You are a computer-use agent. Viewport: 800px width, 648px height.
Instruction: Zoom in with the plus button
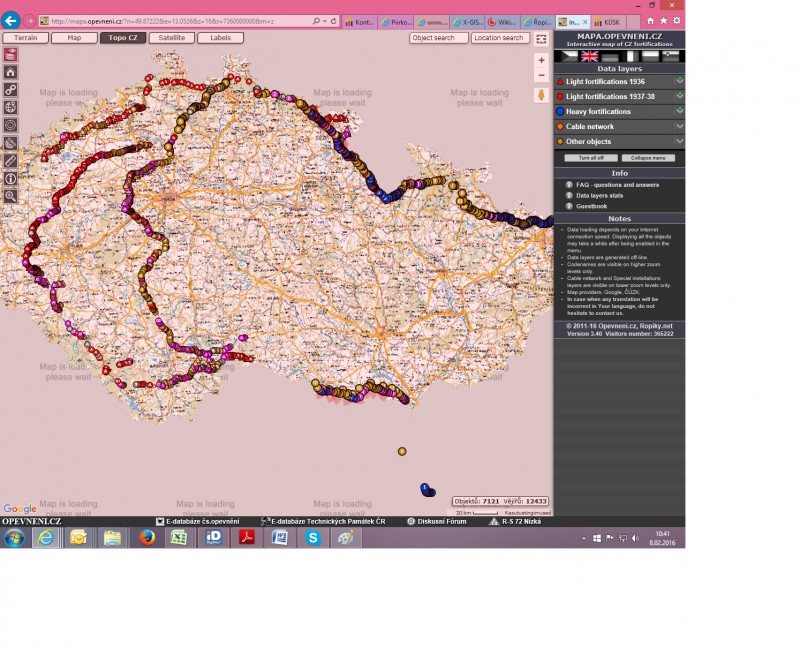[541, 61]
